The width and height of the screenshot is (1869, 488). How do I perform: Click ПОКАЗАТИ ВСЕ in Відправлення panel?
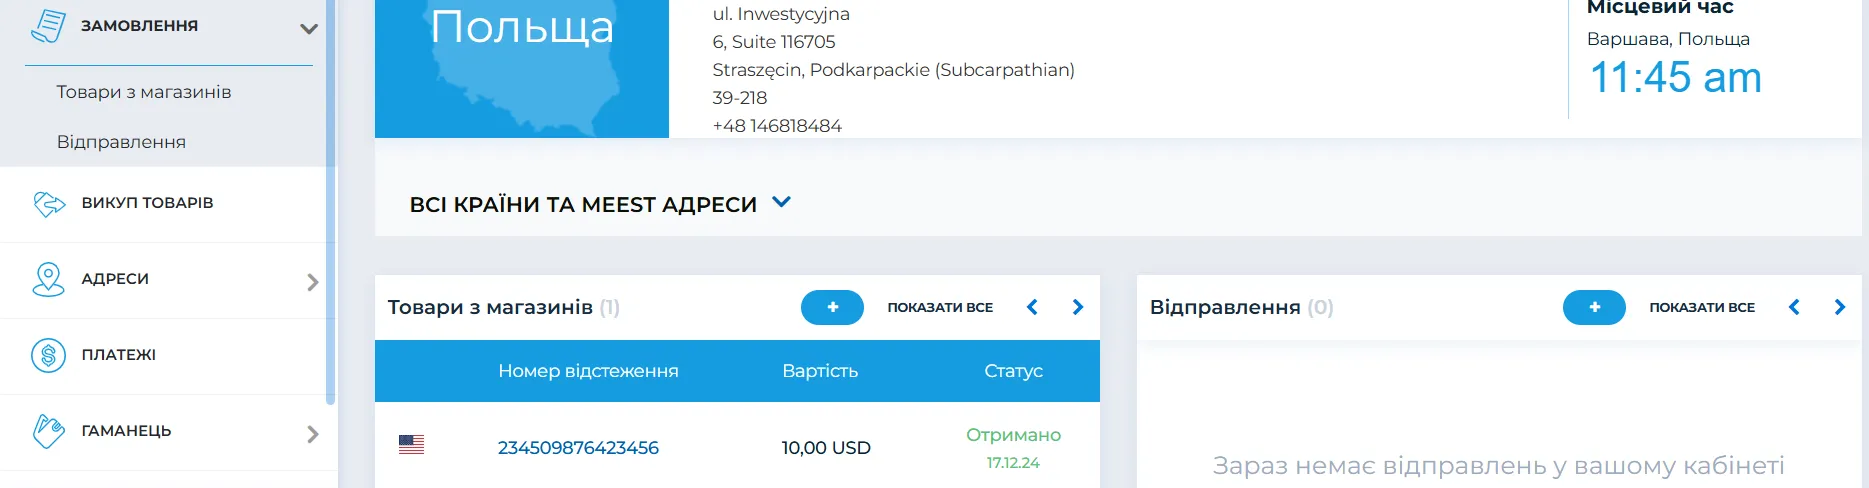tap(1702, 307)
